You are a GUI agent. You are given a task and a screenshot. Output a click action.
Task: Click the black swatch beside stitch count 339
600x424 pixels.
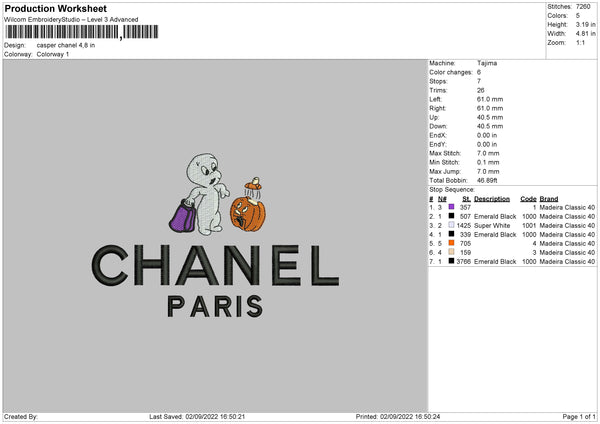[x=451, y=234]
